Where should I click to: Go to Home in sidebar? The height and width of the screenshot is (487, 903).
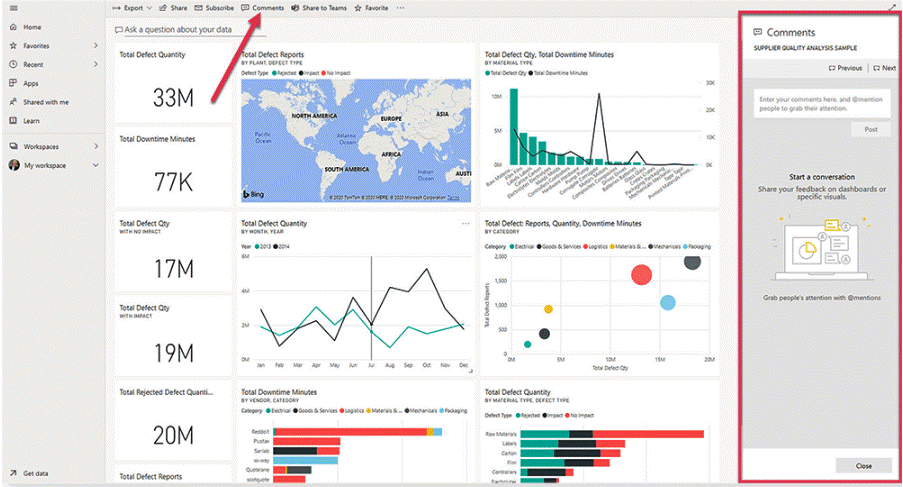click(x=26, y=27)
